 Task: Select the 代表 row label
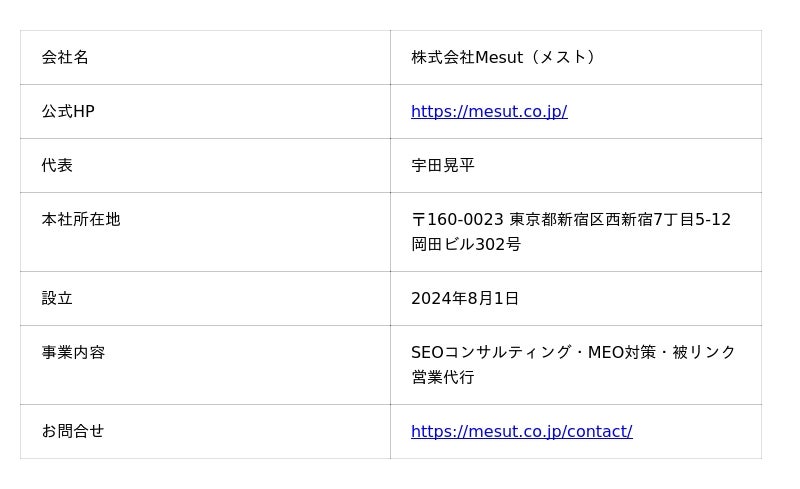57,166
